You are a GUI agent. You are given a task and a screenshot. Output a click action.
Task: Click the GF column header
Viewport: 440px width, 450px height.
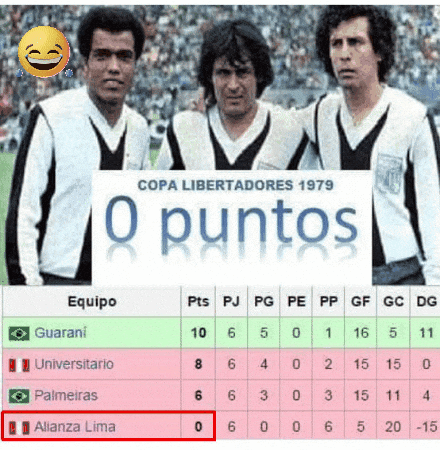[361, 301]
